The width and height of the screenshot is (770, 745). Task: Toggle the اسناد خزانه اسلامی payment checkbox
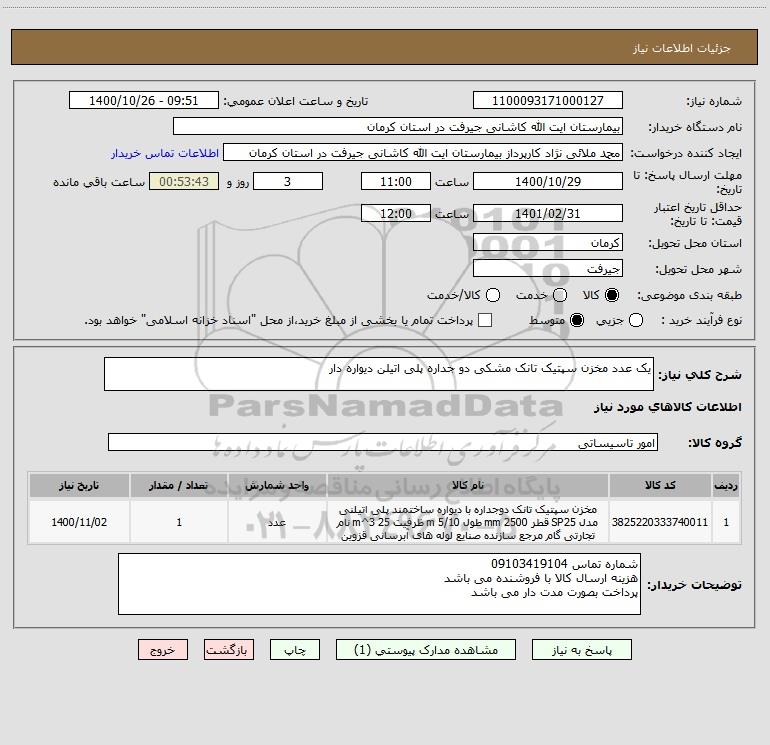485,320
